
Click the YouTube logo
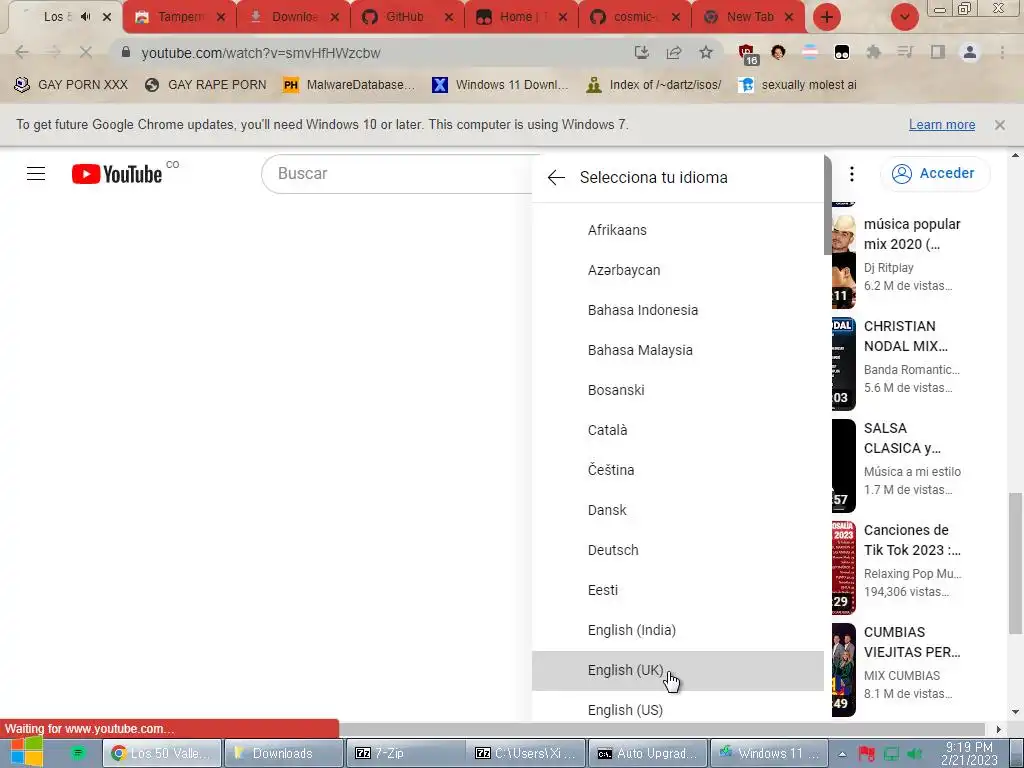(x=117, y=174)
